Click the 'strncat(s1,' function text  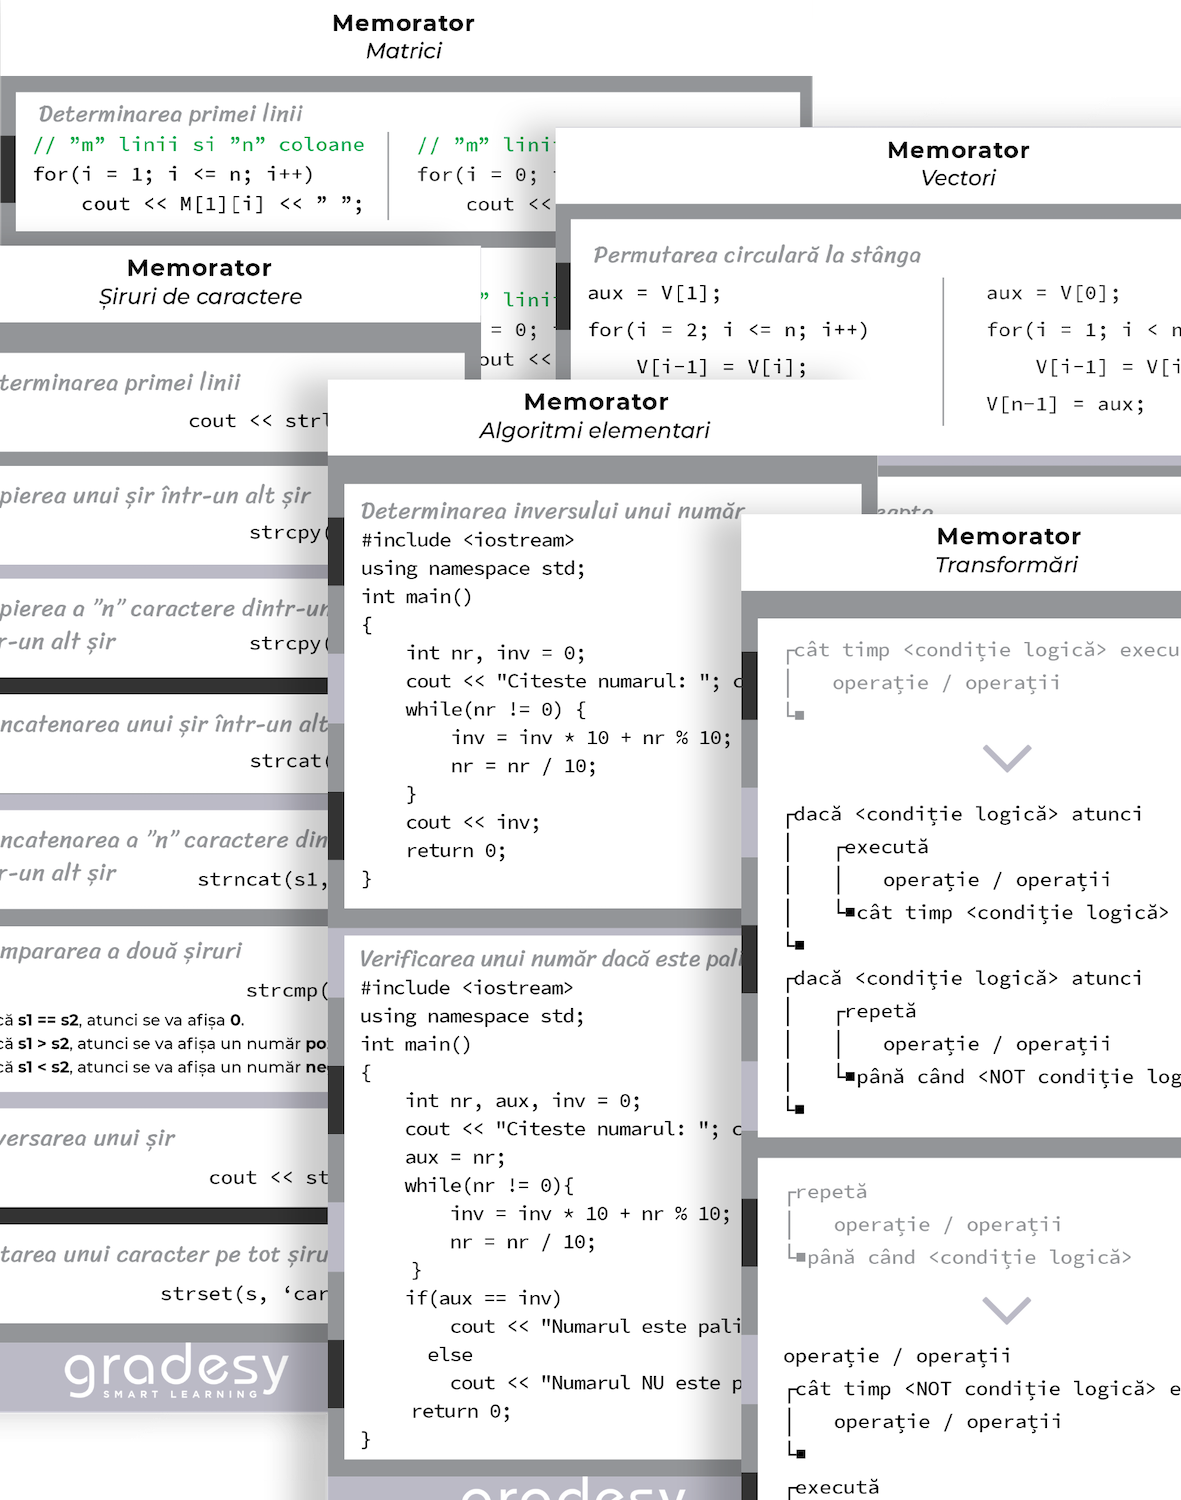[262, 879]
